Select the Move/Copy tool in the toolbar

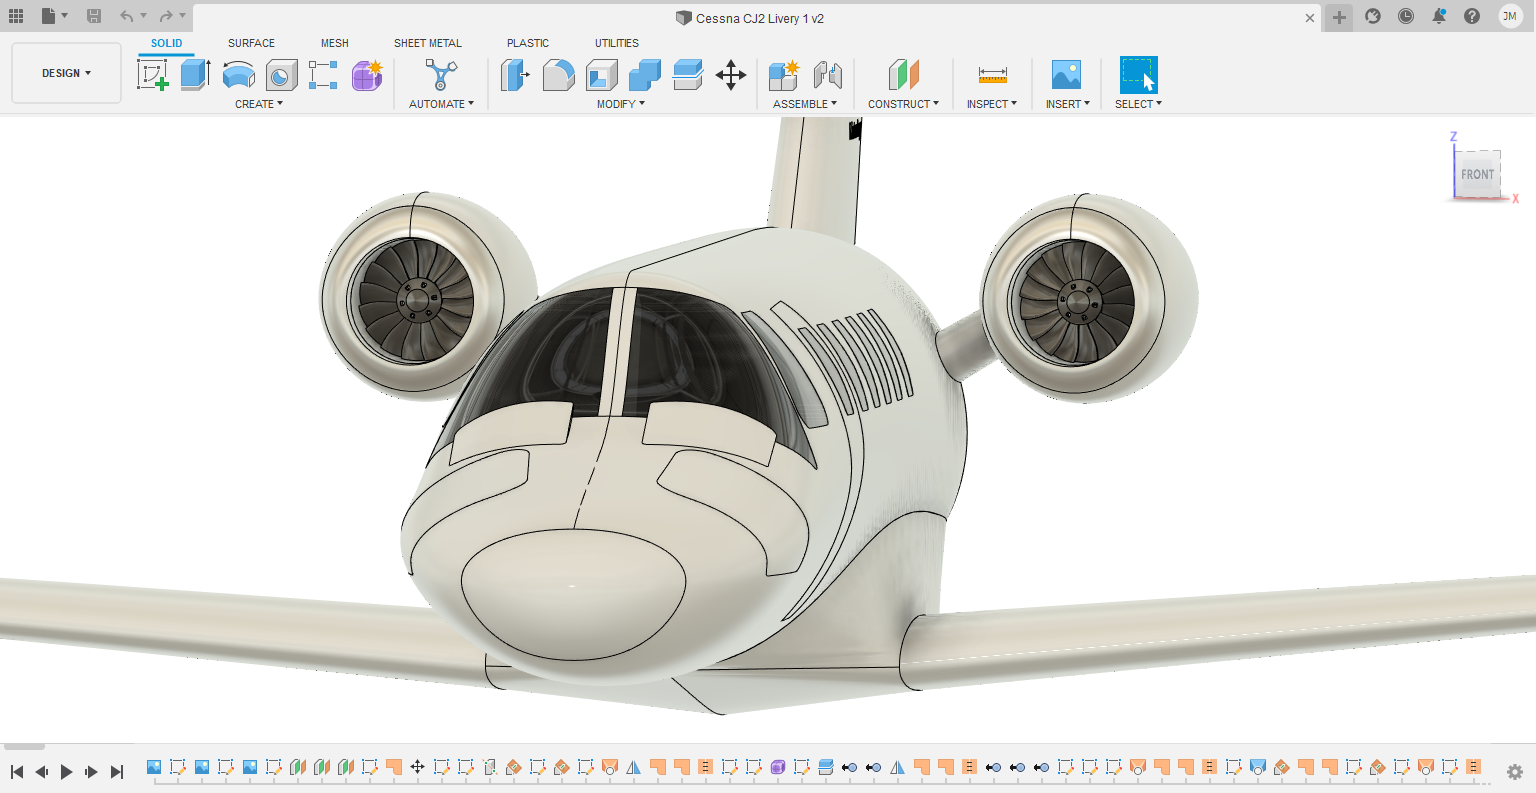pyautogui.click(x=731, y=75)
